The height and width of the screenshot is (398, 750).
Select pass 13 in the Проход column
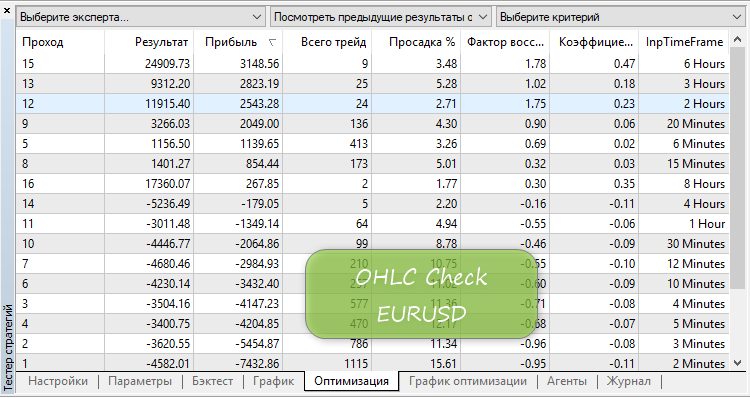28,84
